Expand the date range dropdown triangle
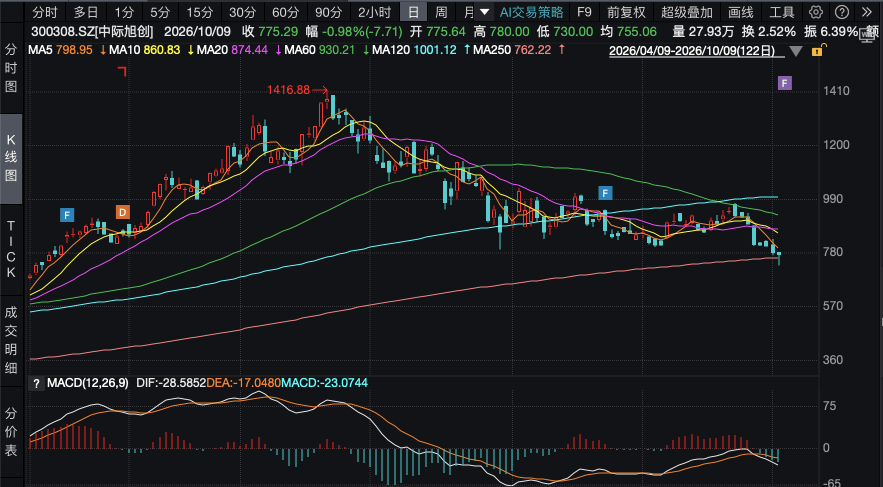Viewport: 883px width, 487px height. coord(796,52)
